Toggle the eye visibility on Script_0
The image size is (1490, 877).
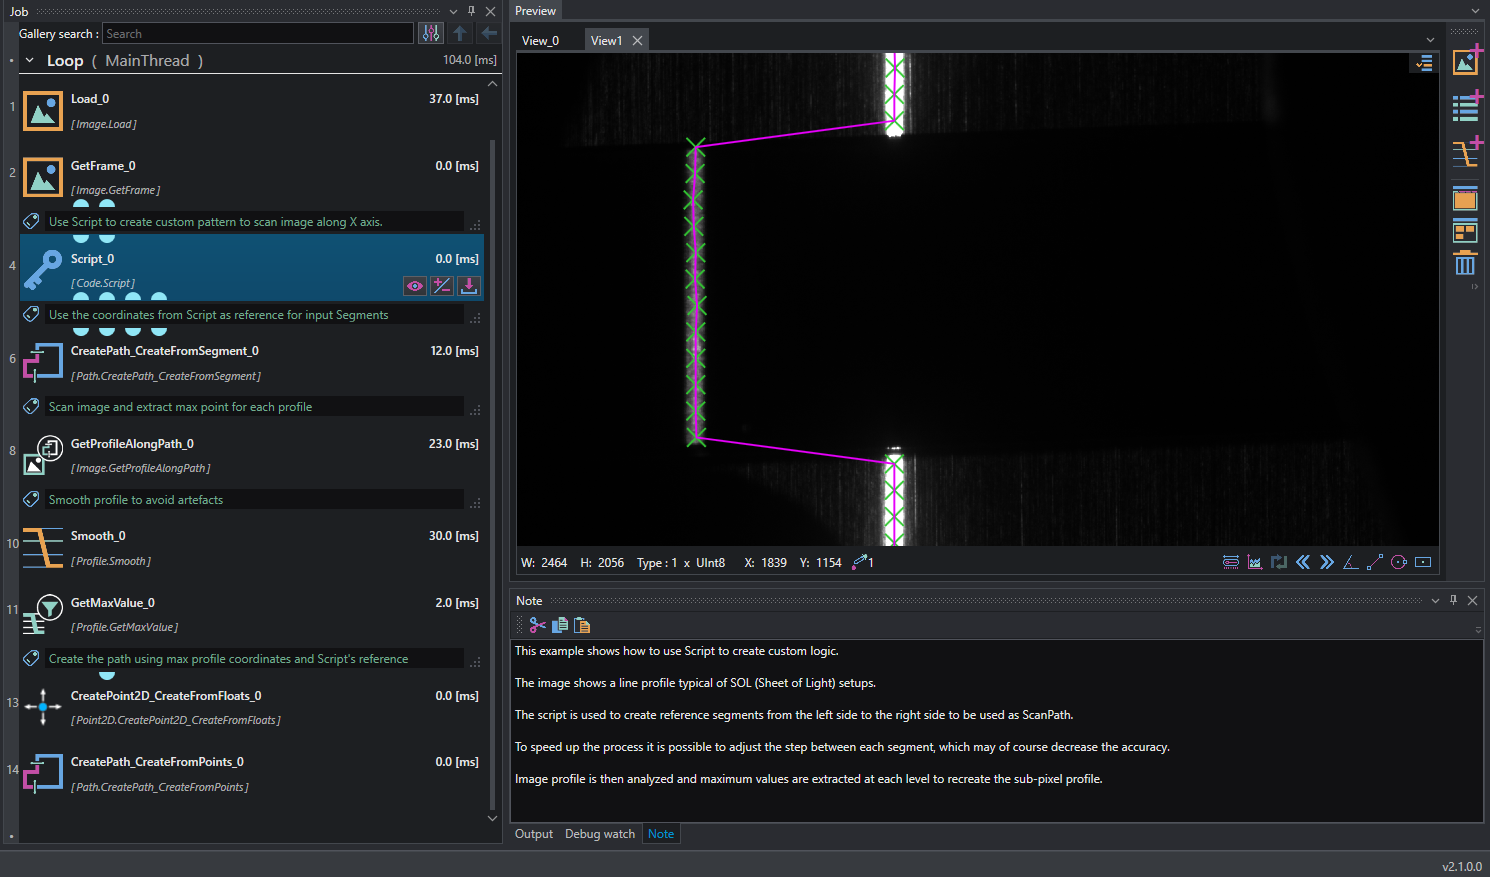tap(414, 286)
